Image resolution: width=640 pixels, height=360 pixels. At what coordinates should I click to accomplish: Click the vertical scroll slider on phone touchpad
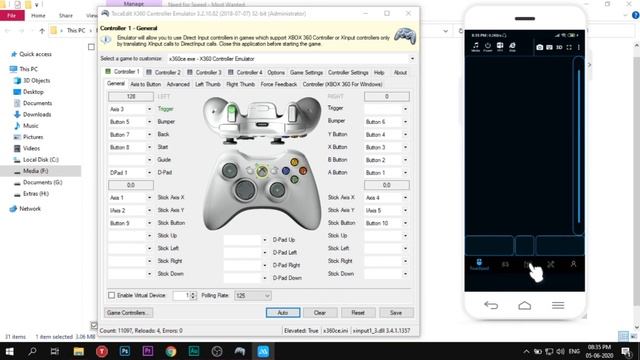point(579,146)
